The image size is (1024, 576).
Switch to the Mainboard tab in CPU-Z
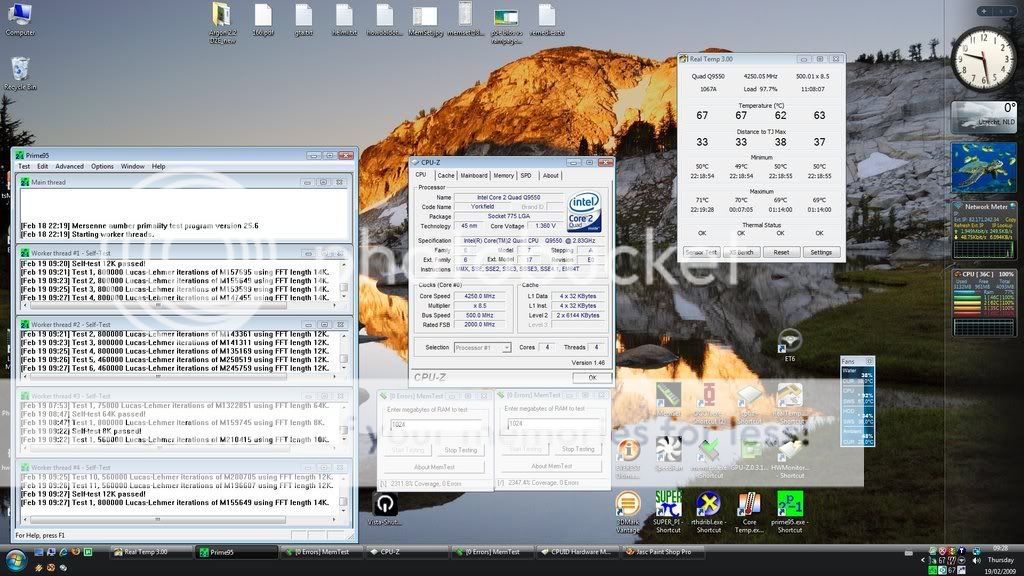(x=474, y=176)
